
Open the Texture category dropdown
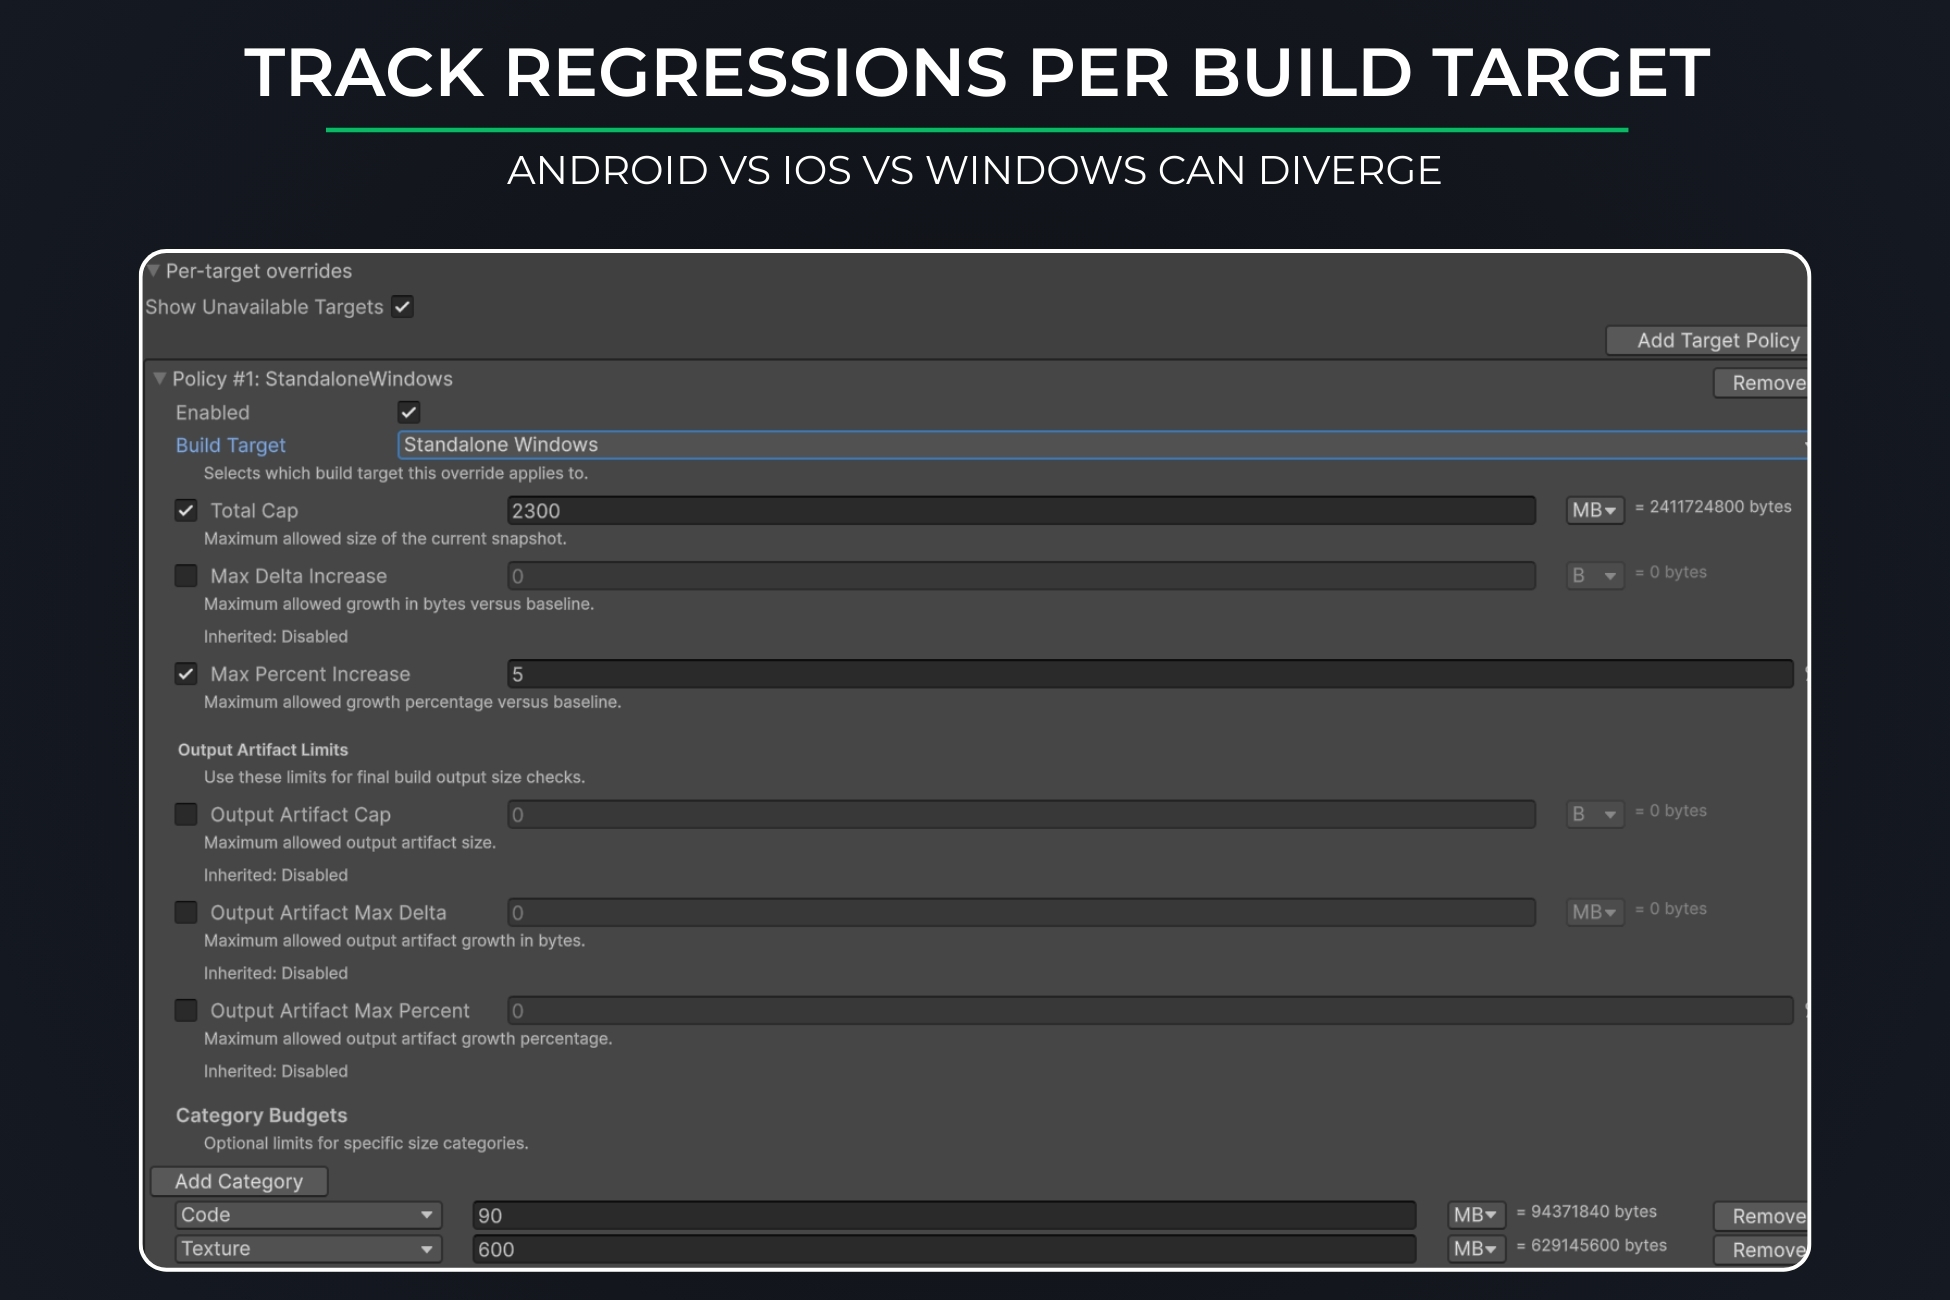point(307,1249)
